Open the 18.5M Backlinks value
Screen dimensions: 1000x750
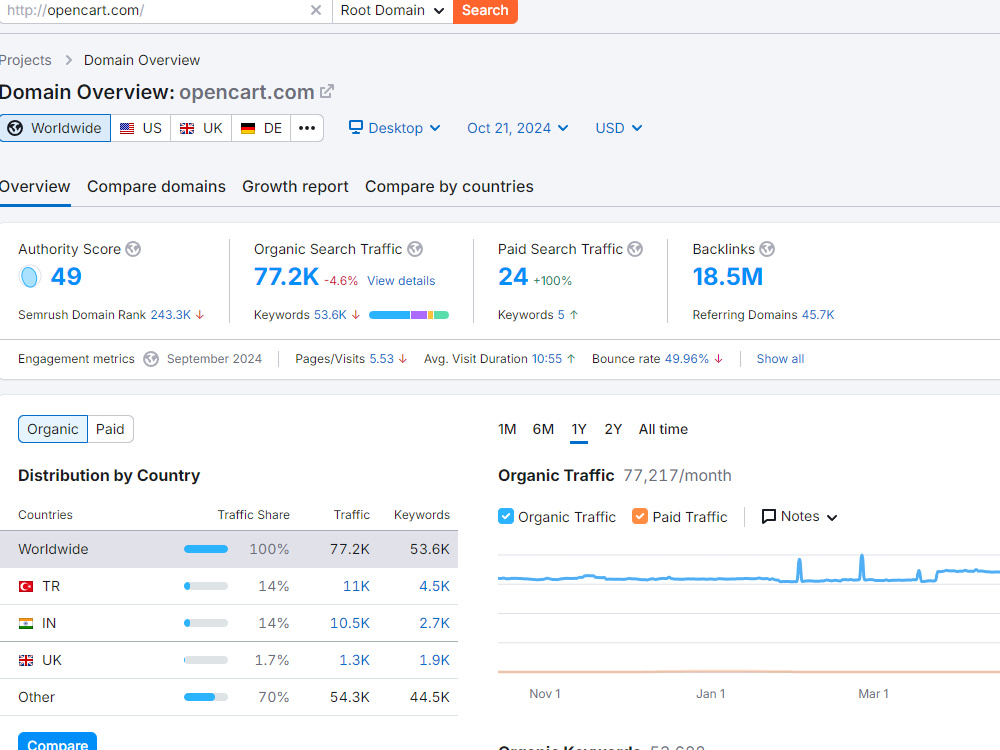pyautogui.click(x=728, y=277)
